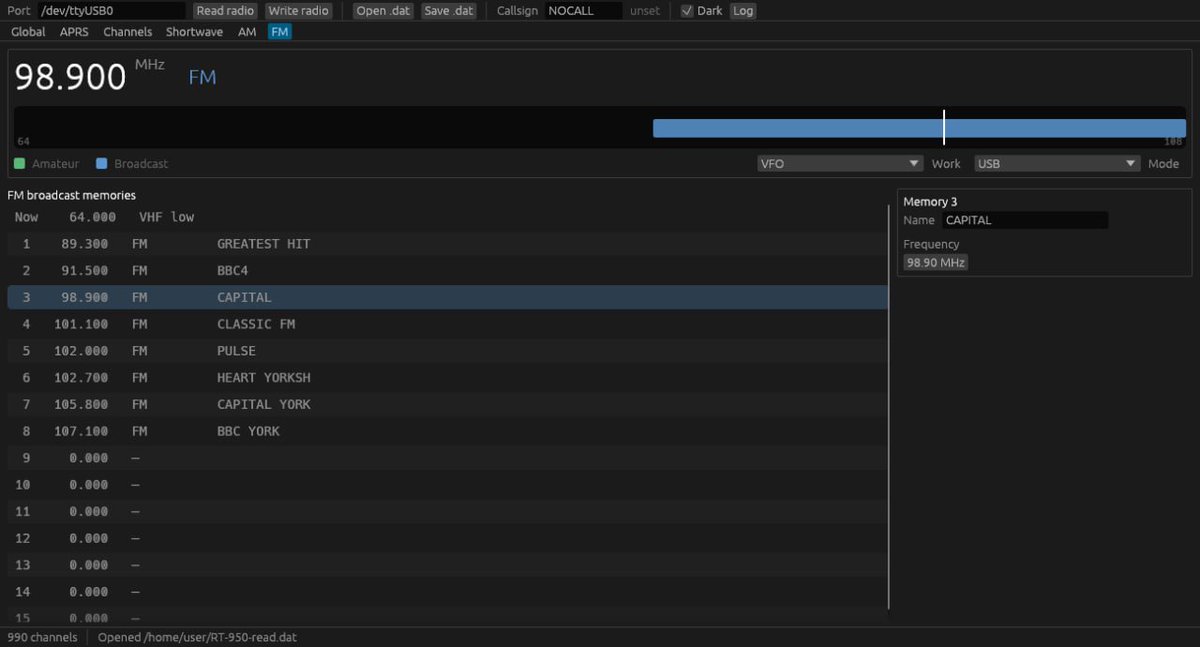This screenshot has width=1200, height=647.
Task: Click the Memory 3 Name field
Action: 1025,220
